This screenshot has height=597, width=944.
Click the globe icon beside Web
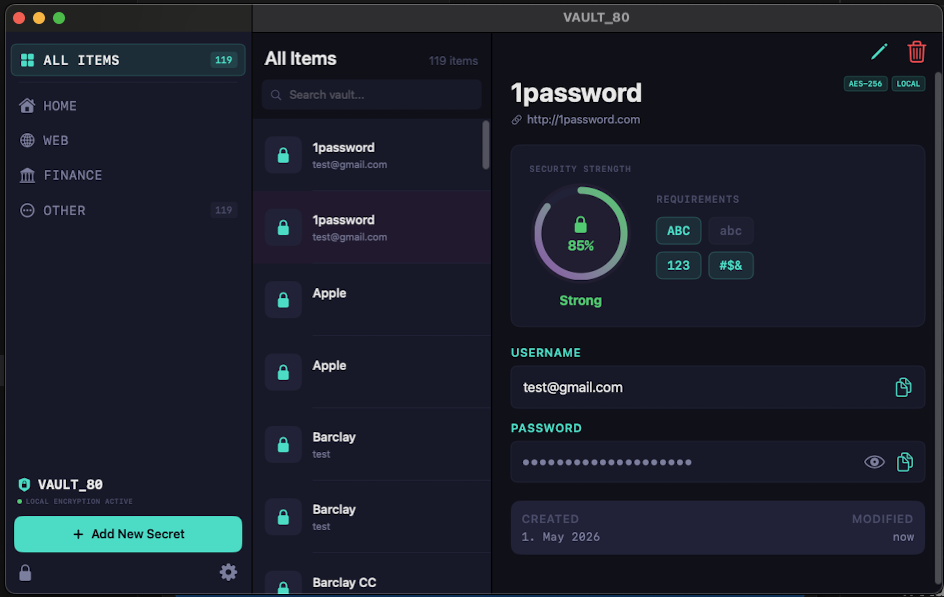27,141
